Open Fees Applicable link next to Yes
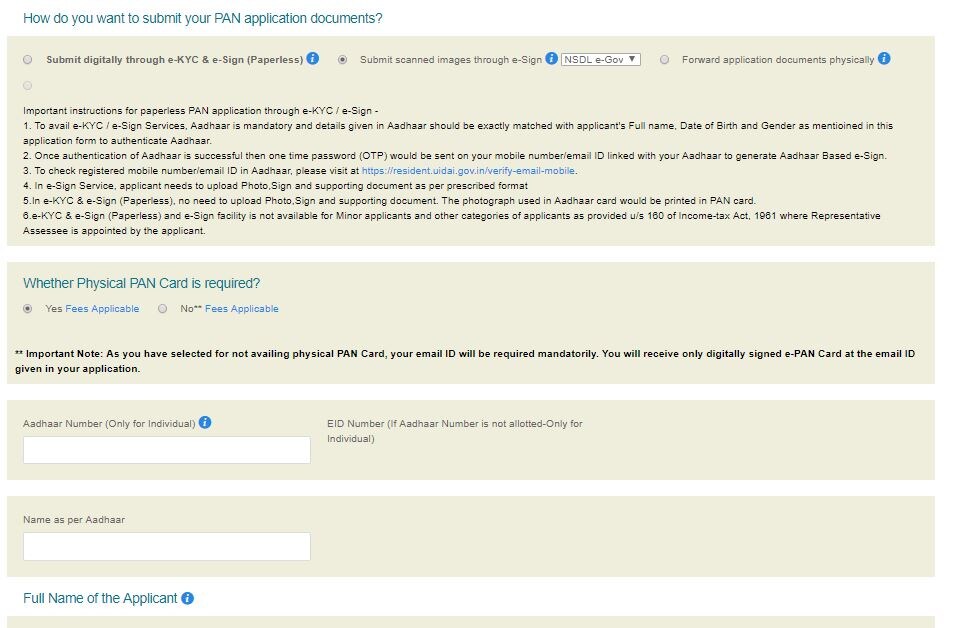Screen dimensions: 960x628 pos(102,308)
